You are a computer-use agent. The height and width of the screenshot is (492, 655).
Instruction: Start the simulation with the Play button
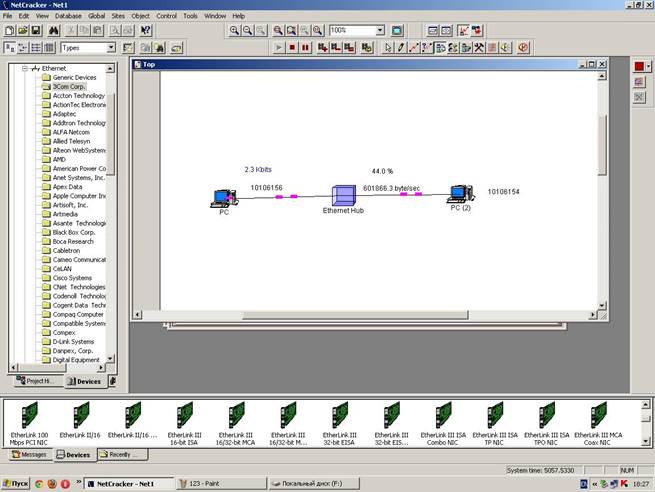(279, 48)
